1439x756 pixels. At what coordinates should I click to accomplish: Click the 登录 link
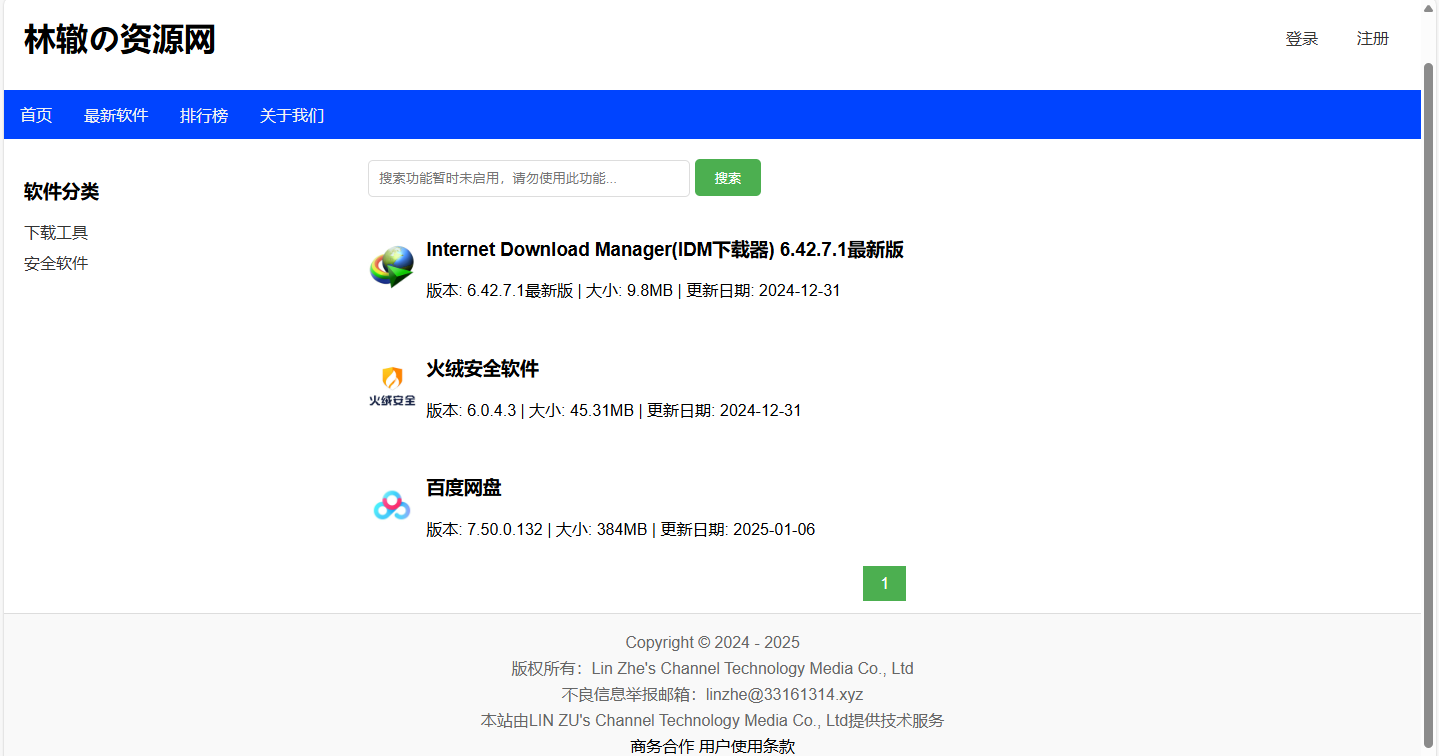click(1302, 39)
